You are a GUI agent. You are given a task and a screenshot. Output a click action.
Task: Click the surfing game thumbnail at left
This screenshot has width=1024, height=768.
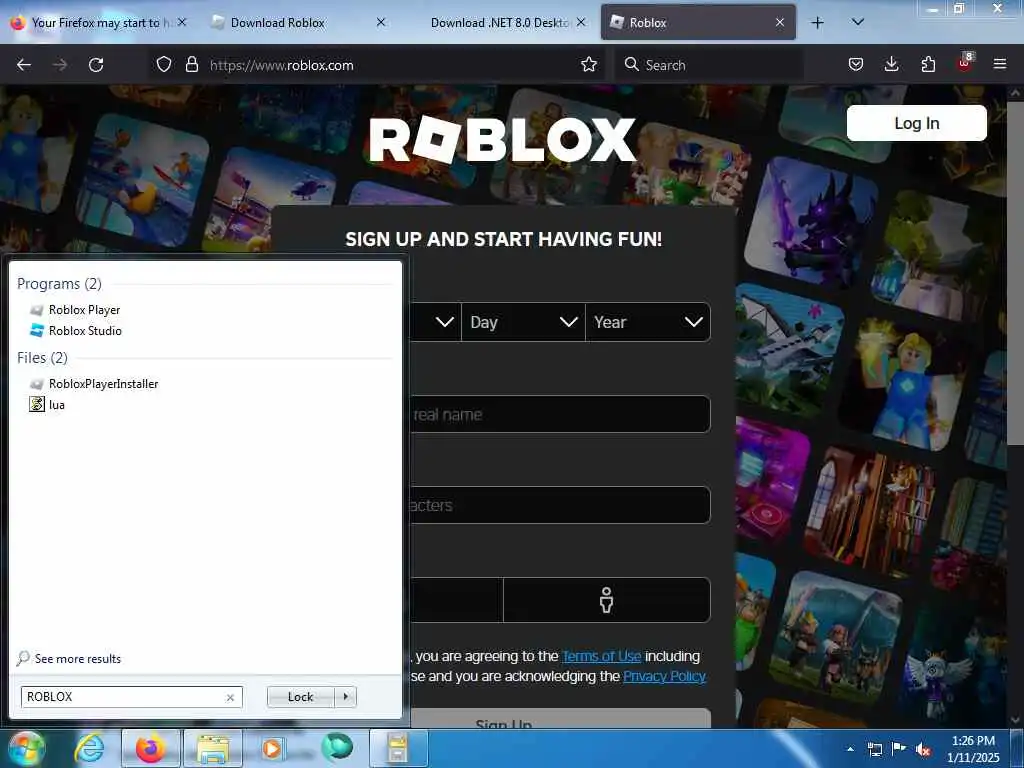tap(142, 180)
